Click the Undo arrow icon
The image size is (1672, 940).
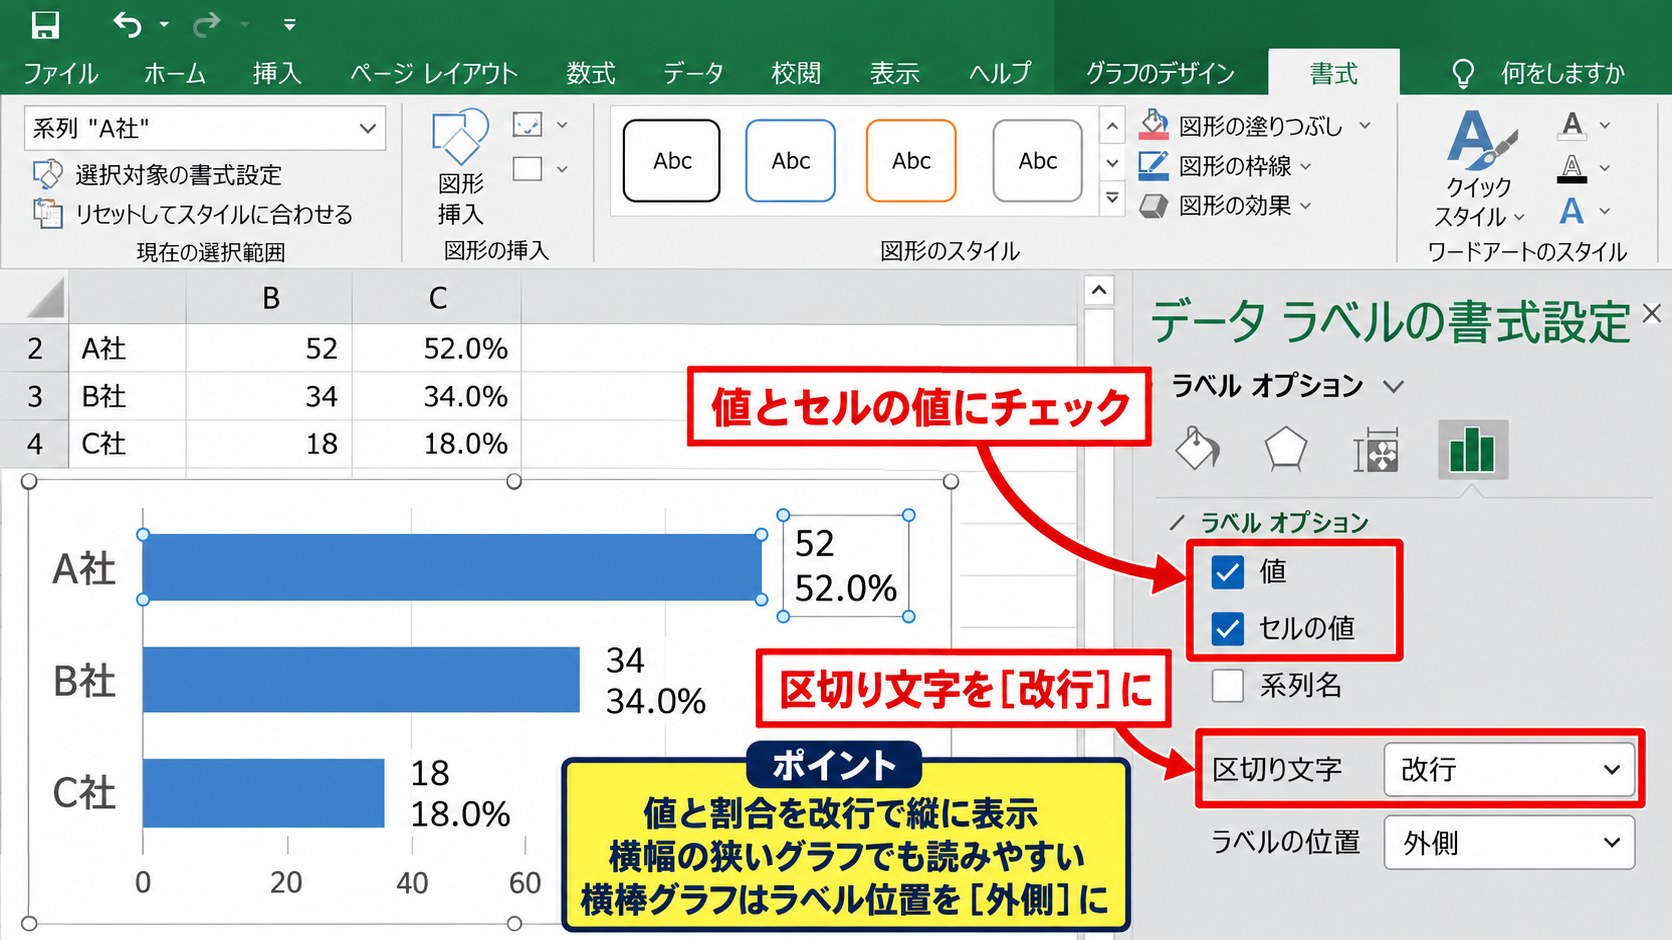(x=127, y=24)
